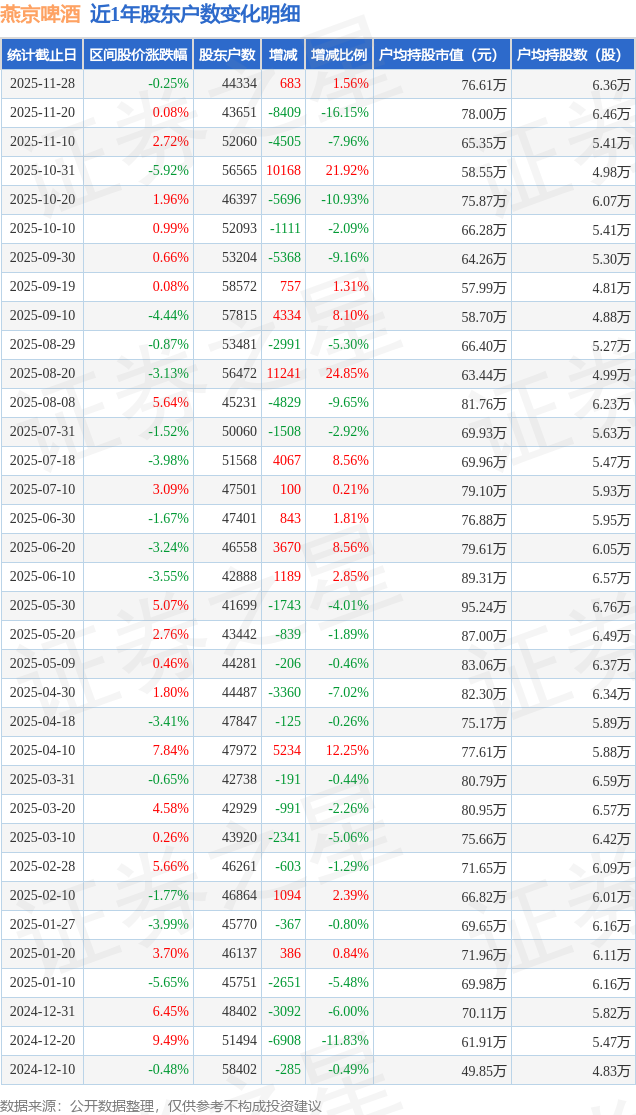Viewport: 636px width, 1115px height.
Task: Click the 股东户数 column header
Action: pos(227,55)
